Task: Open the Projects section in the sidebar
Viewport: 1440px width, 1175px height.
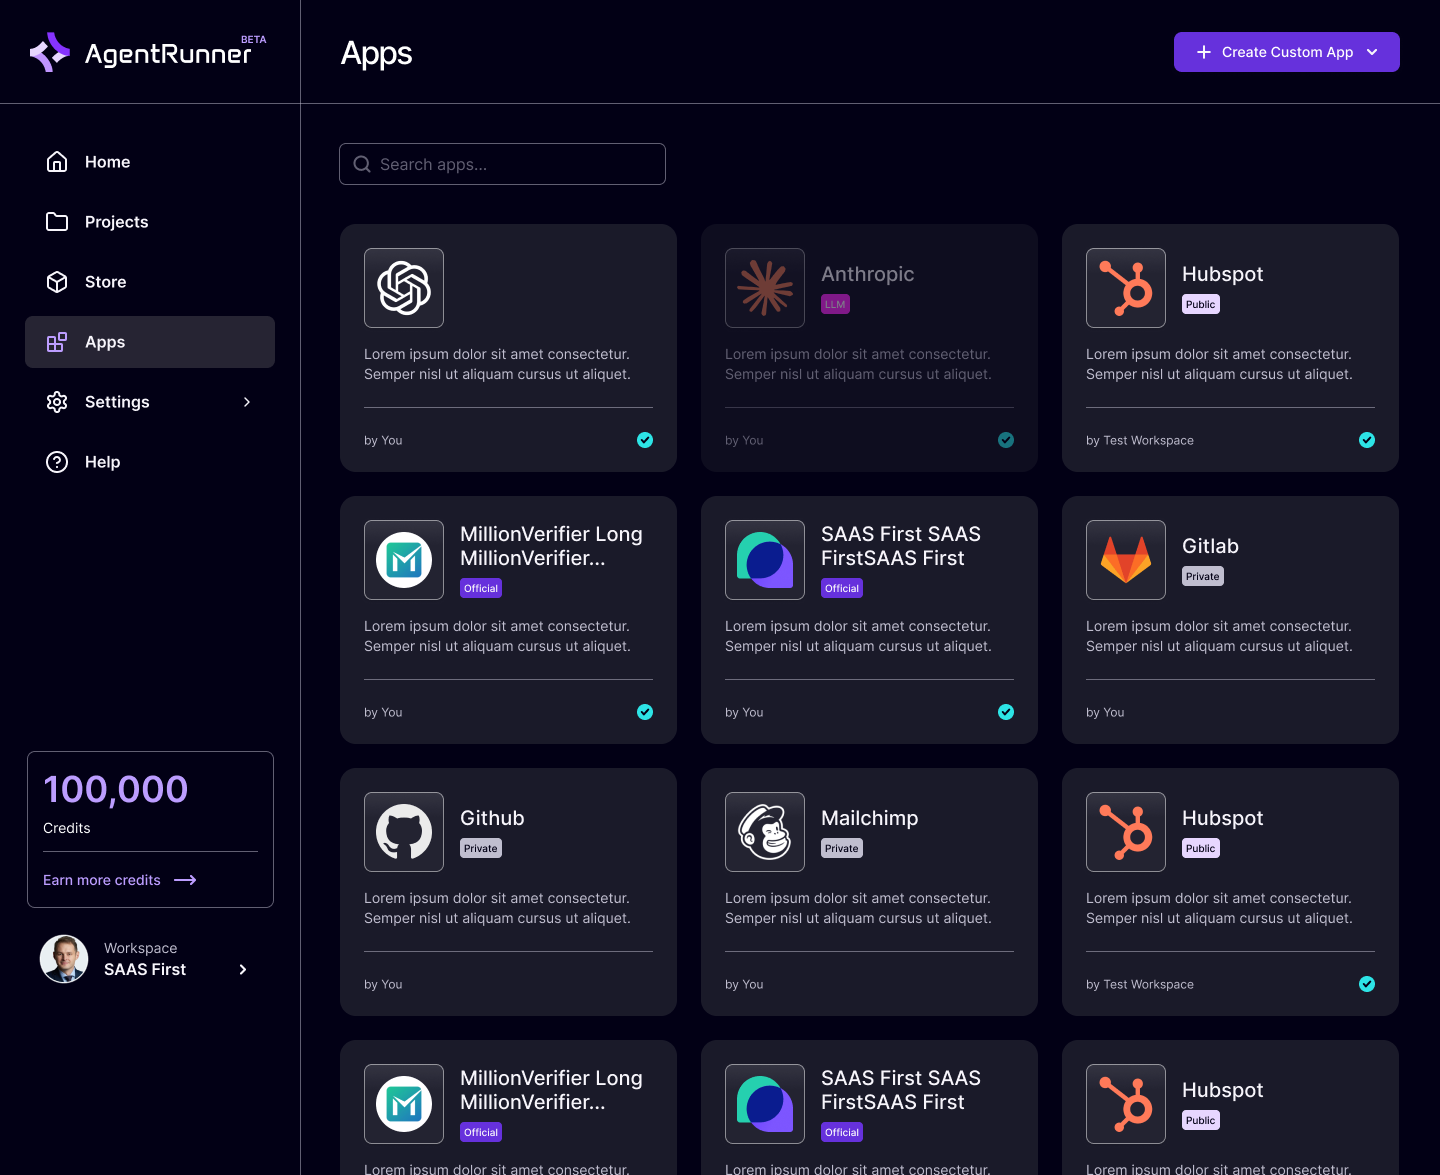Action: coord(116,222)
